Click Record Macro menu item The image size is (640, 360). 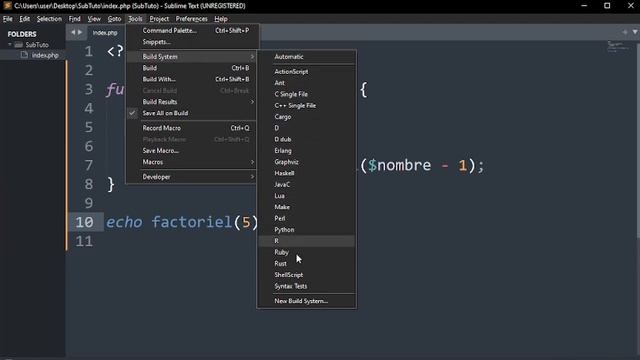click(191, 128)
